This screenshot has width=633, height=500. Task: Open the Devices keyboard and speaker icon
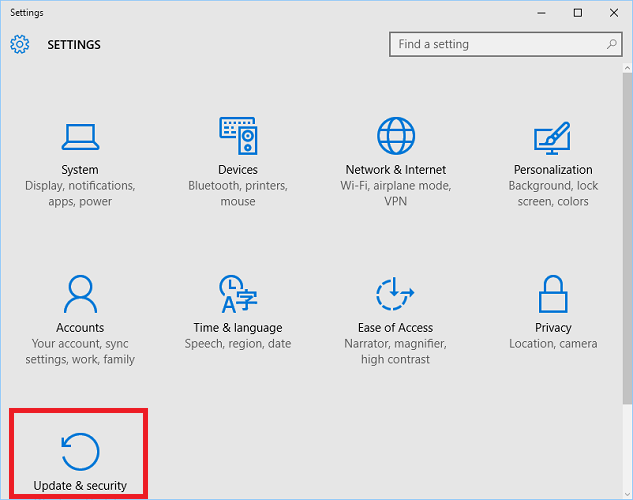(x=238, y=136)
